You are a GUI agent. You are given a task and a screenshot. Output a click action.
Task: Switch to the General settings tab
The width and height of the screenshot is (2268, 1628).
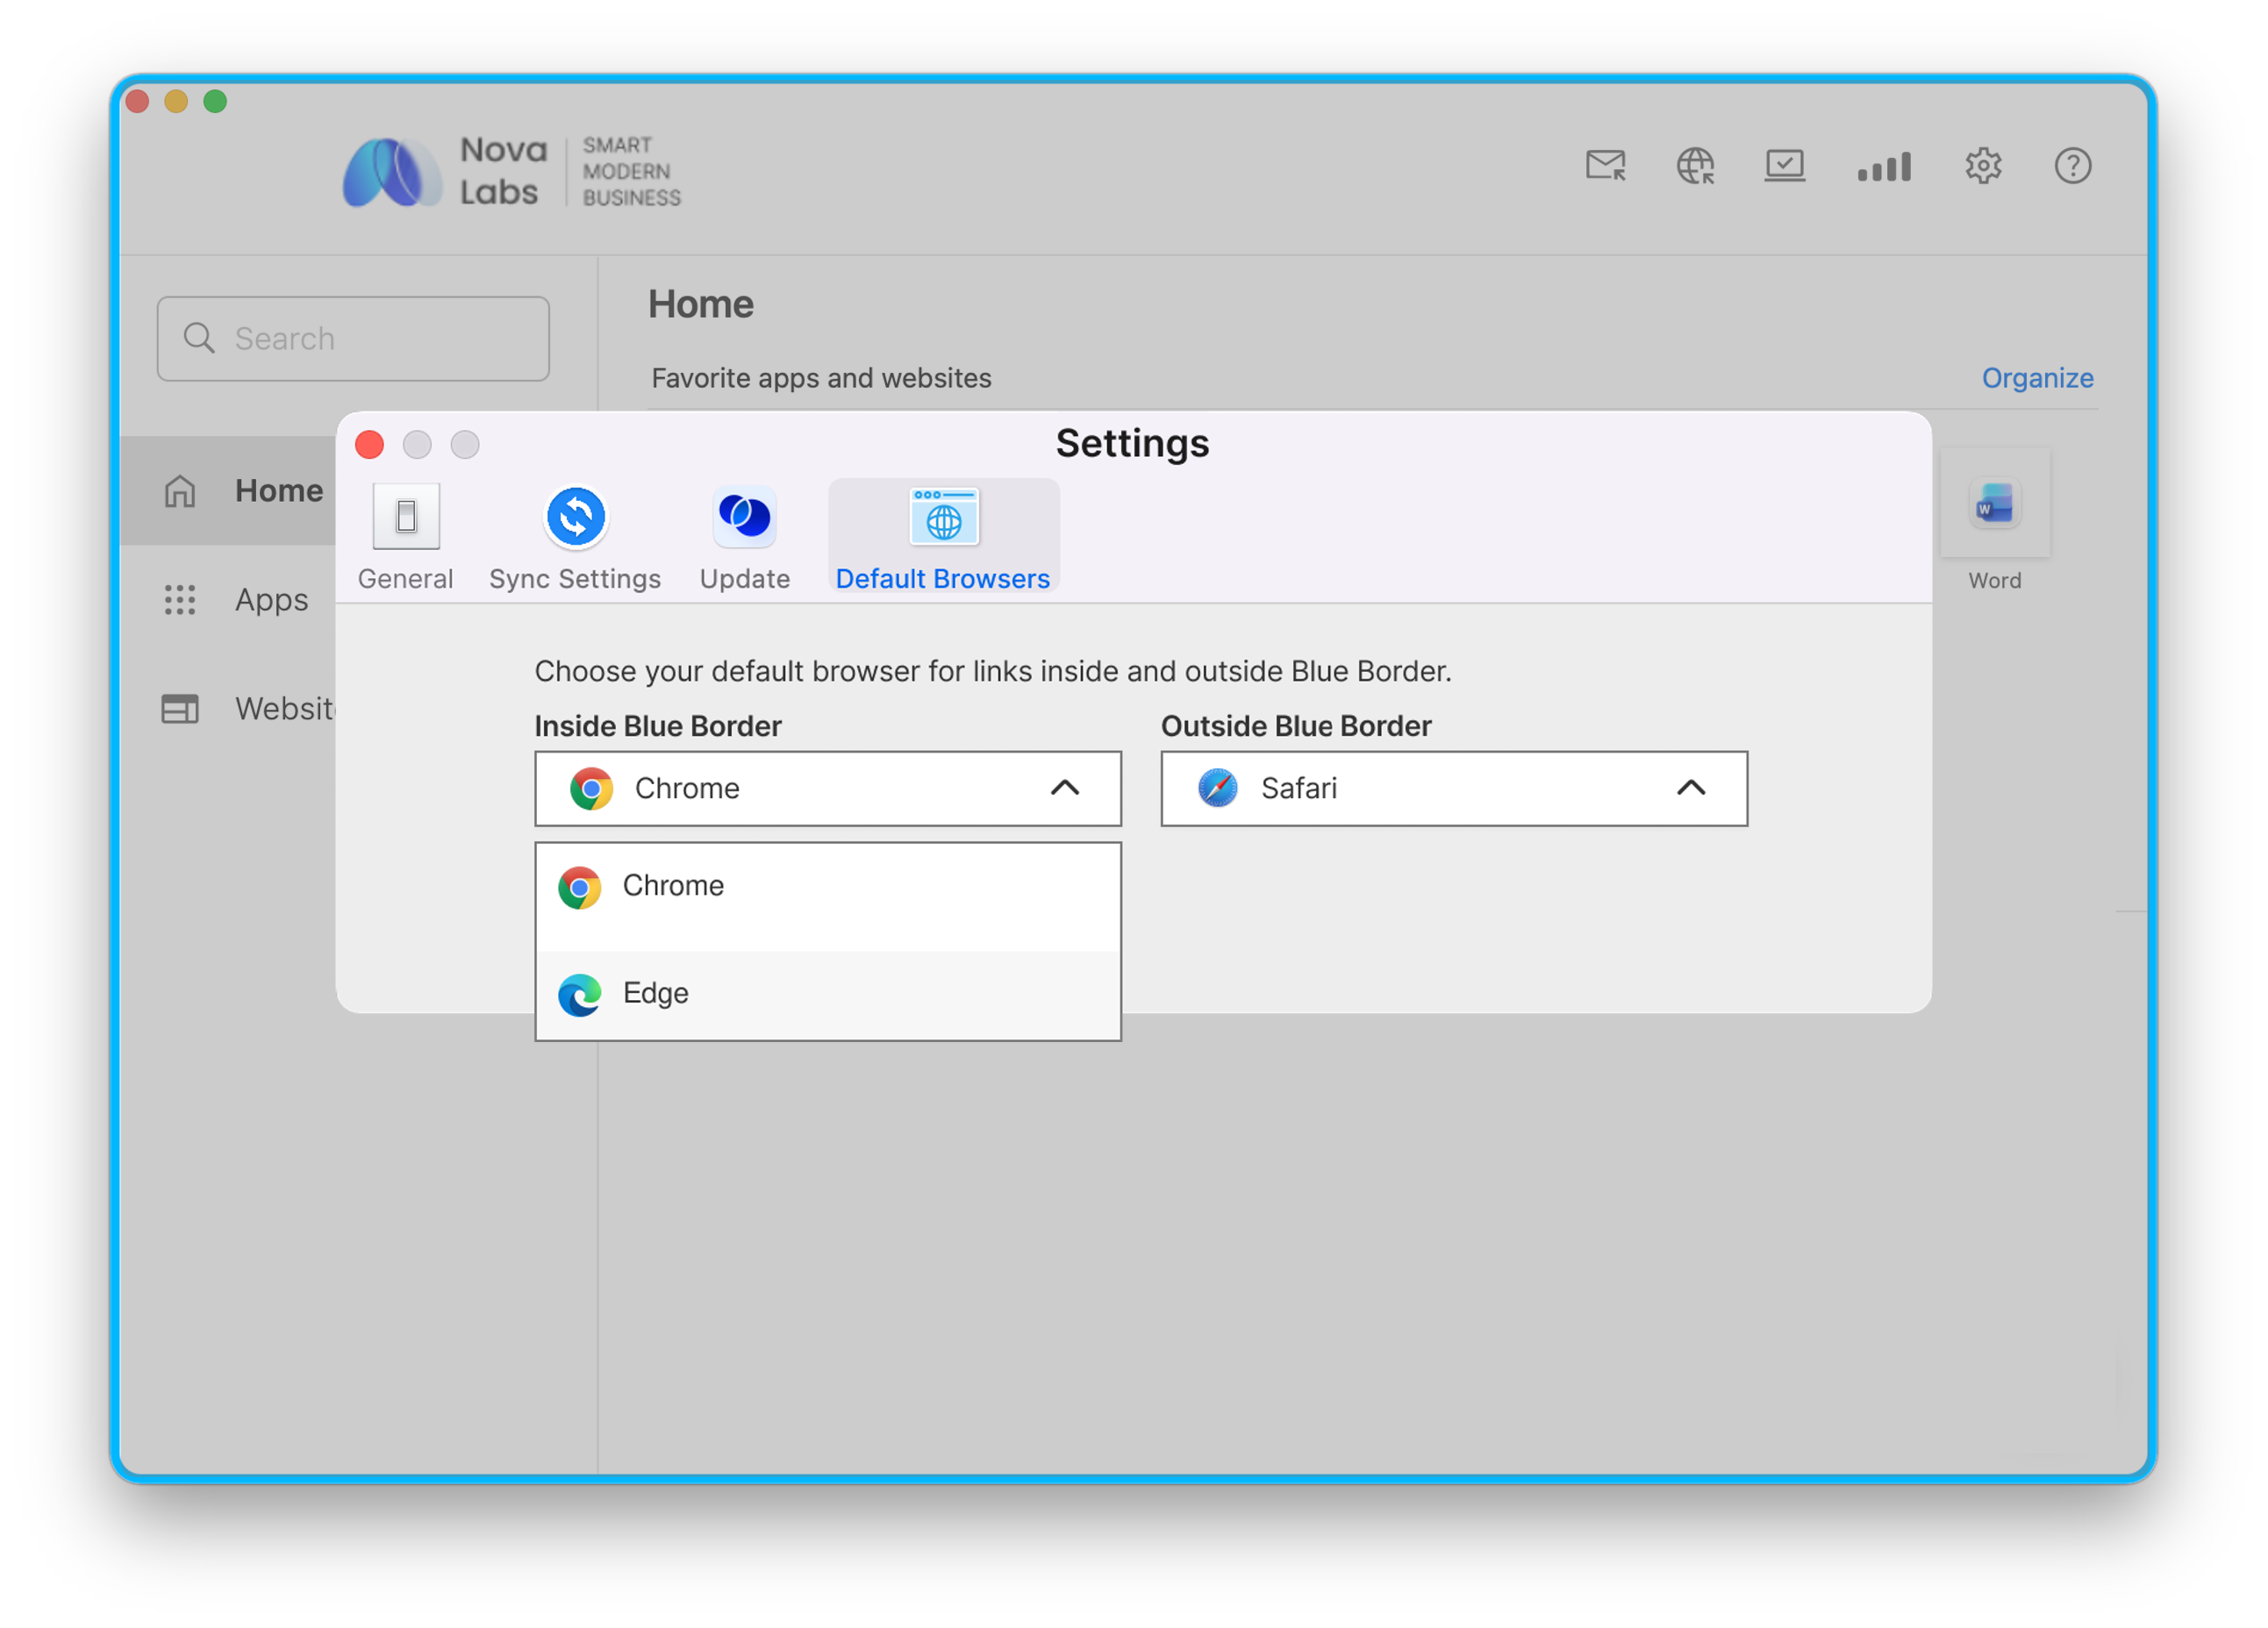406,537
